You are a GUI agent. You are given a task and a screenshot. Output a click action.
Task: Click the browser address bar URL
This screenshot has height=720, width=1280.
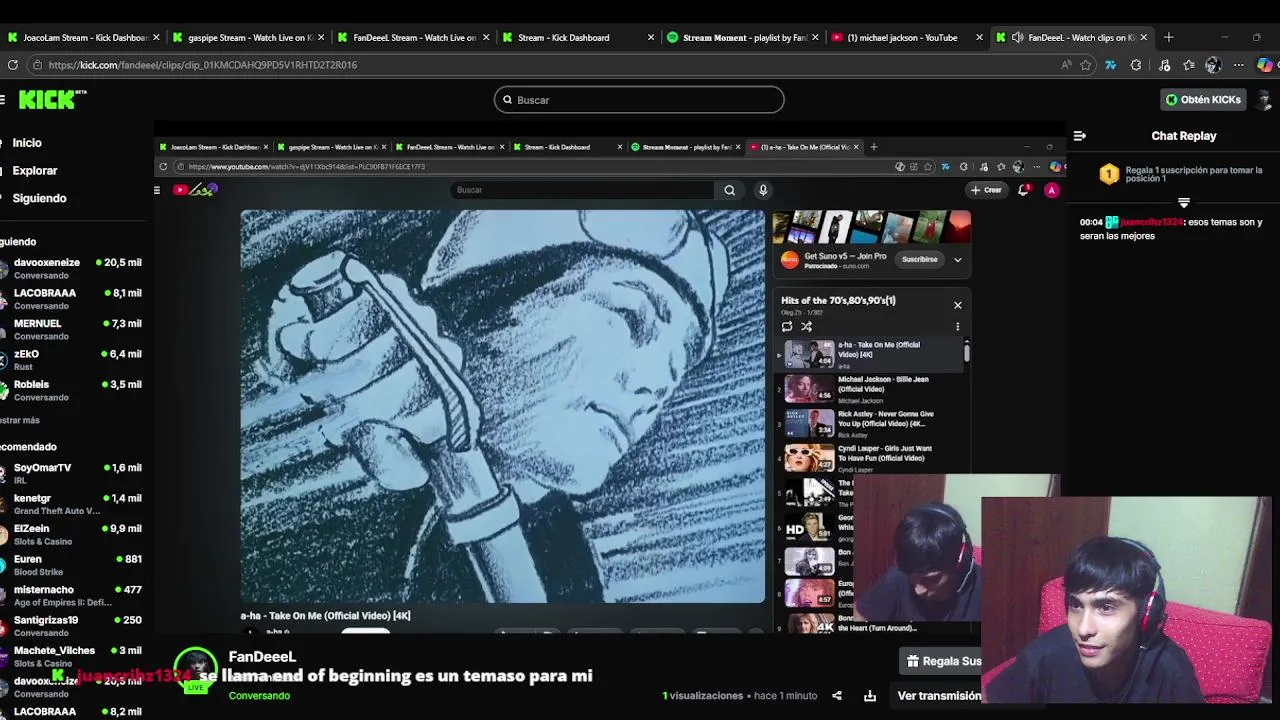[202, 65]
